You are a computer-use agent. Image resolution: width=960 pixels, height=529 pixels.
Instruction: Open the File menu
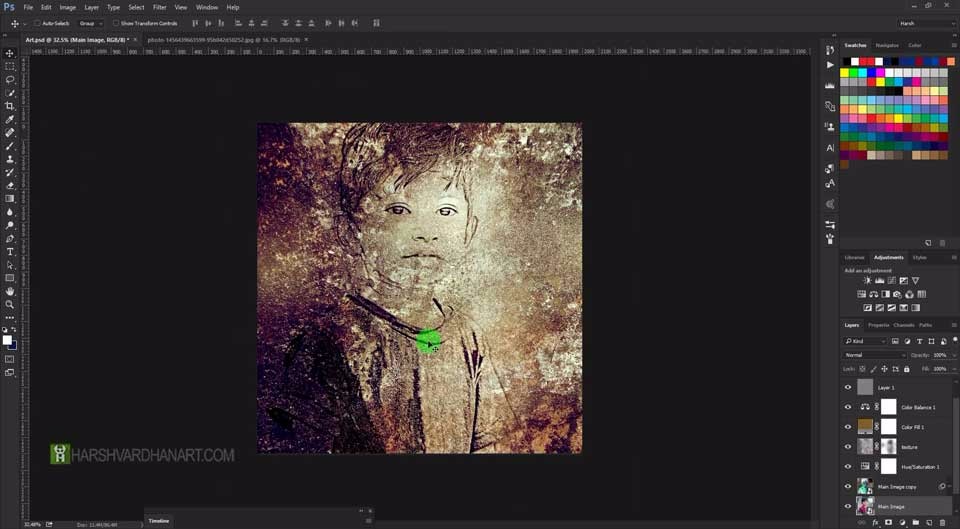(x=28, y=7)
